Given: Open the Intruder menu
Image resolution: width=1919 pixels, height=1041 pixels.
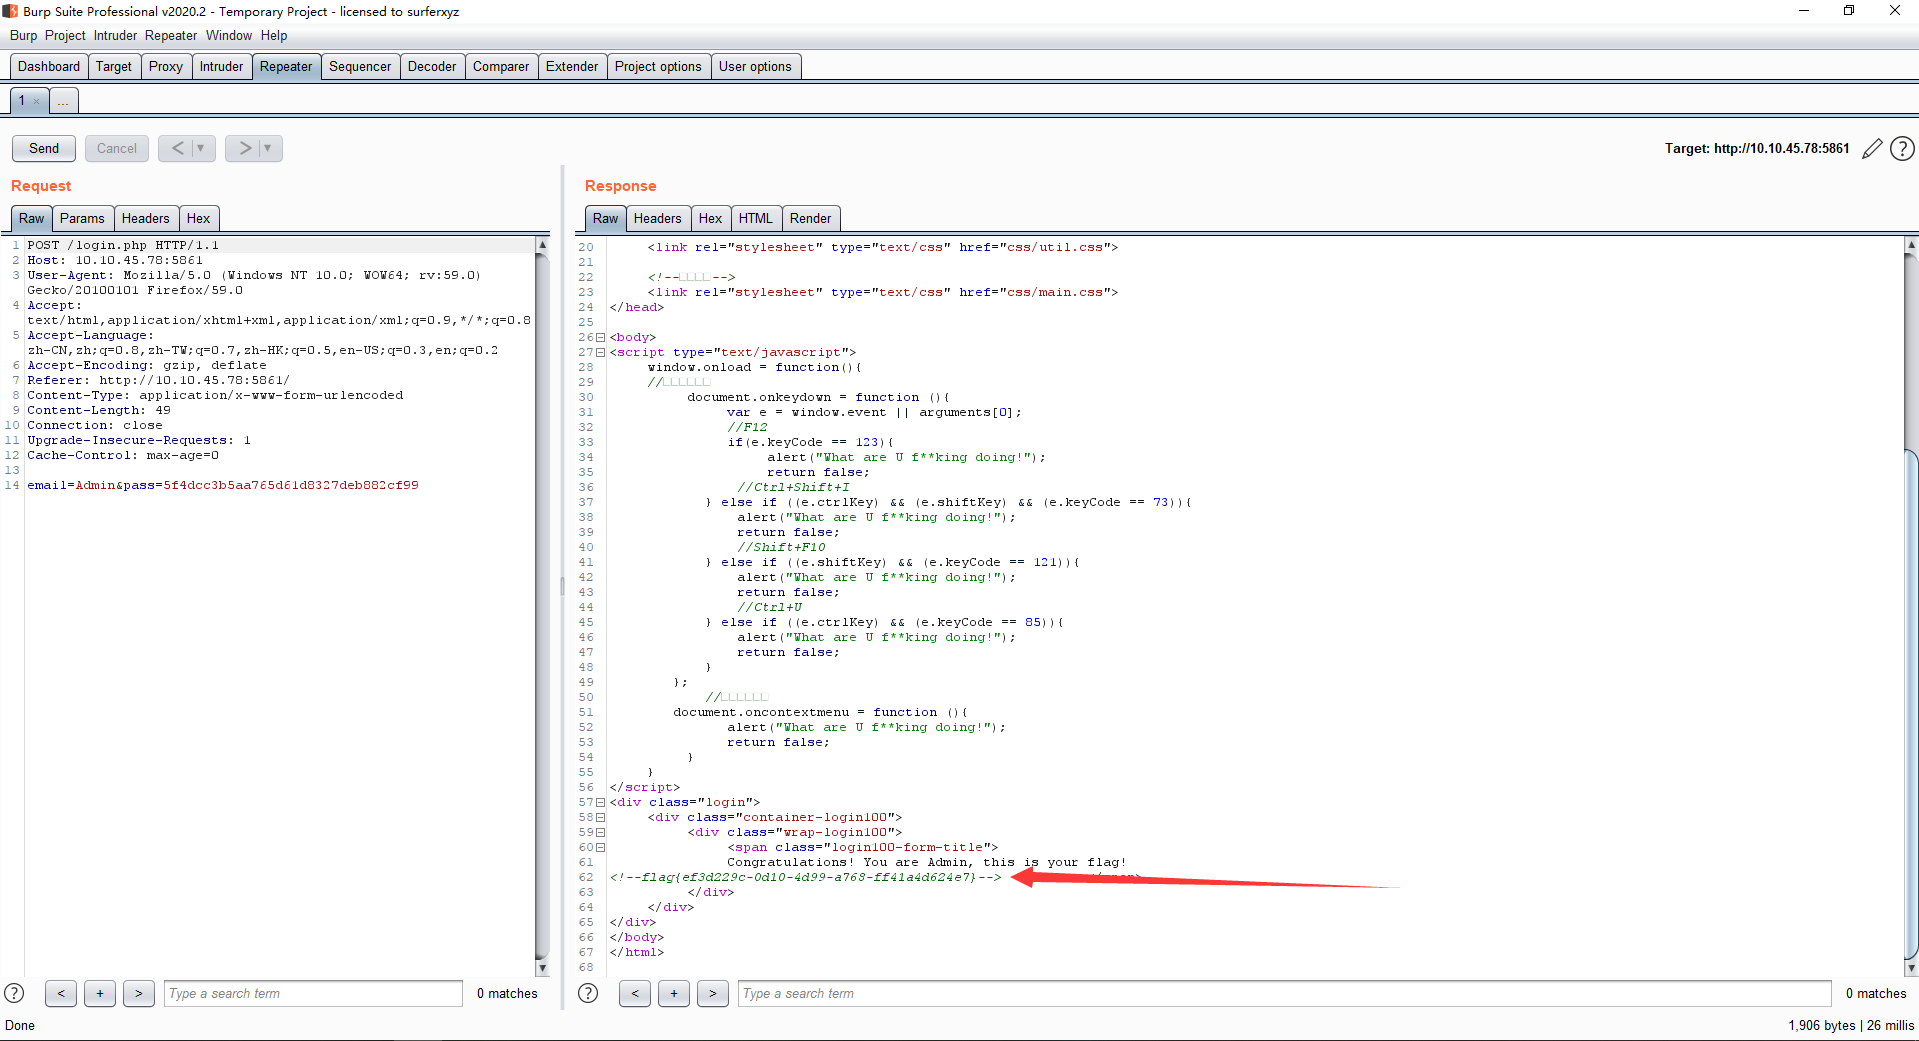Looking at the screenshot, I should 115,35.
